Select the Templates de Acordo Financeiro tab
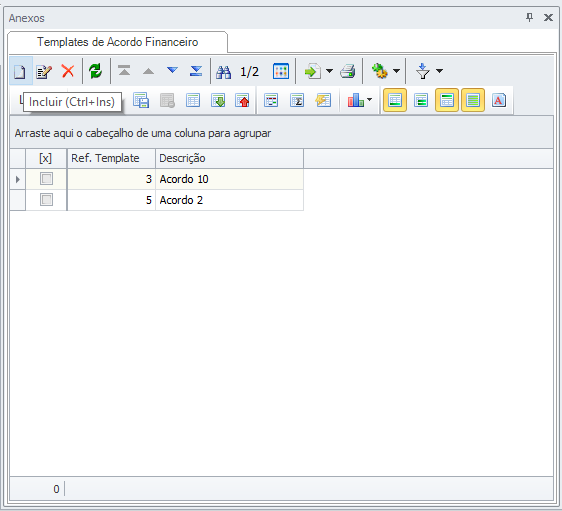Viewport: 562px width, 511px height. pos(118,42)
